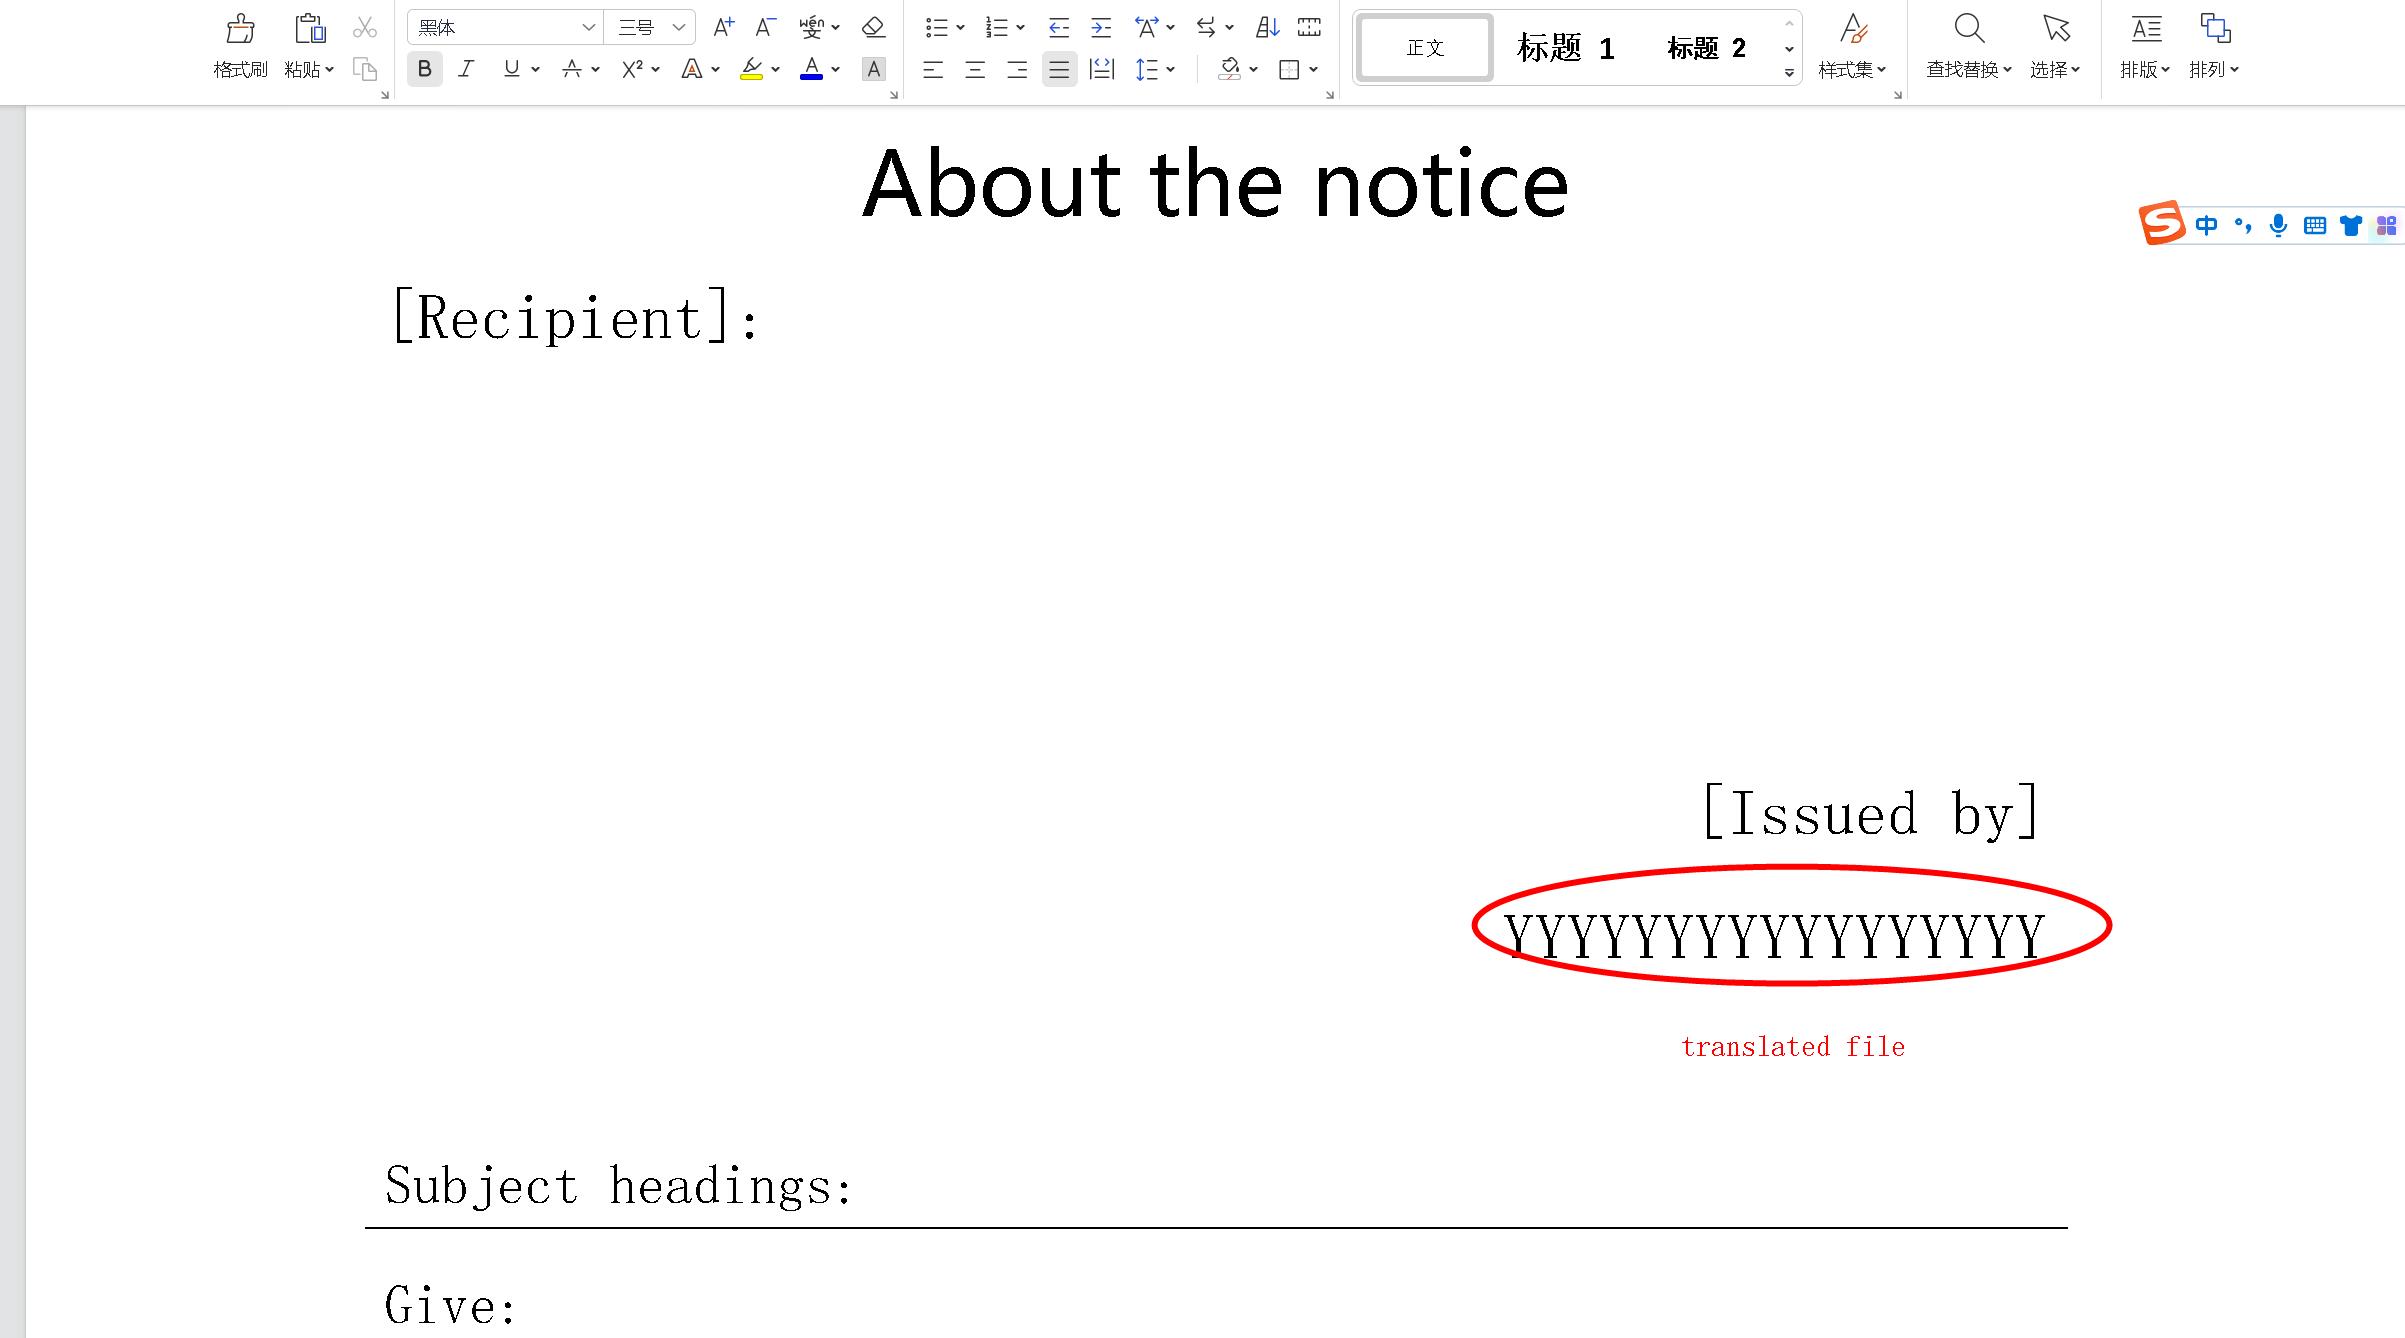This screenshot has width=2405, height=1338.
Task: Select the 标题 2 style
Action: click(1706, 47)
